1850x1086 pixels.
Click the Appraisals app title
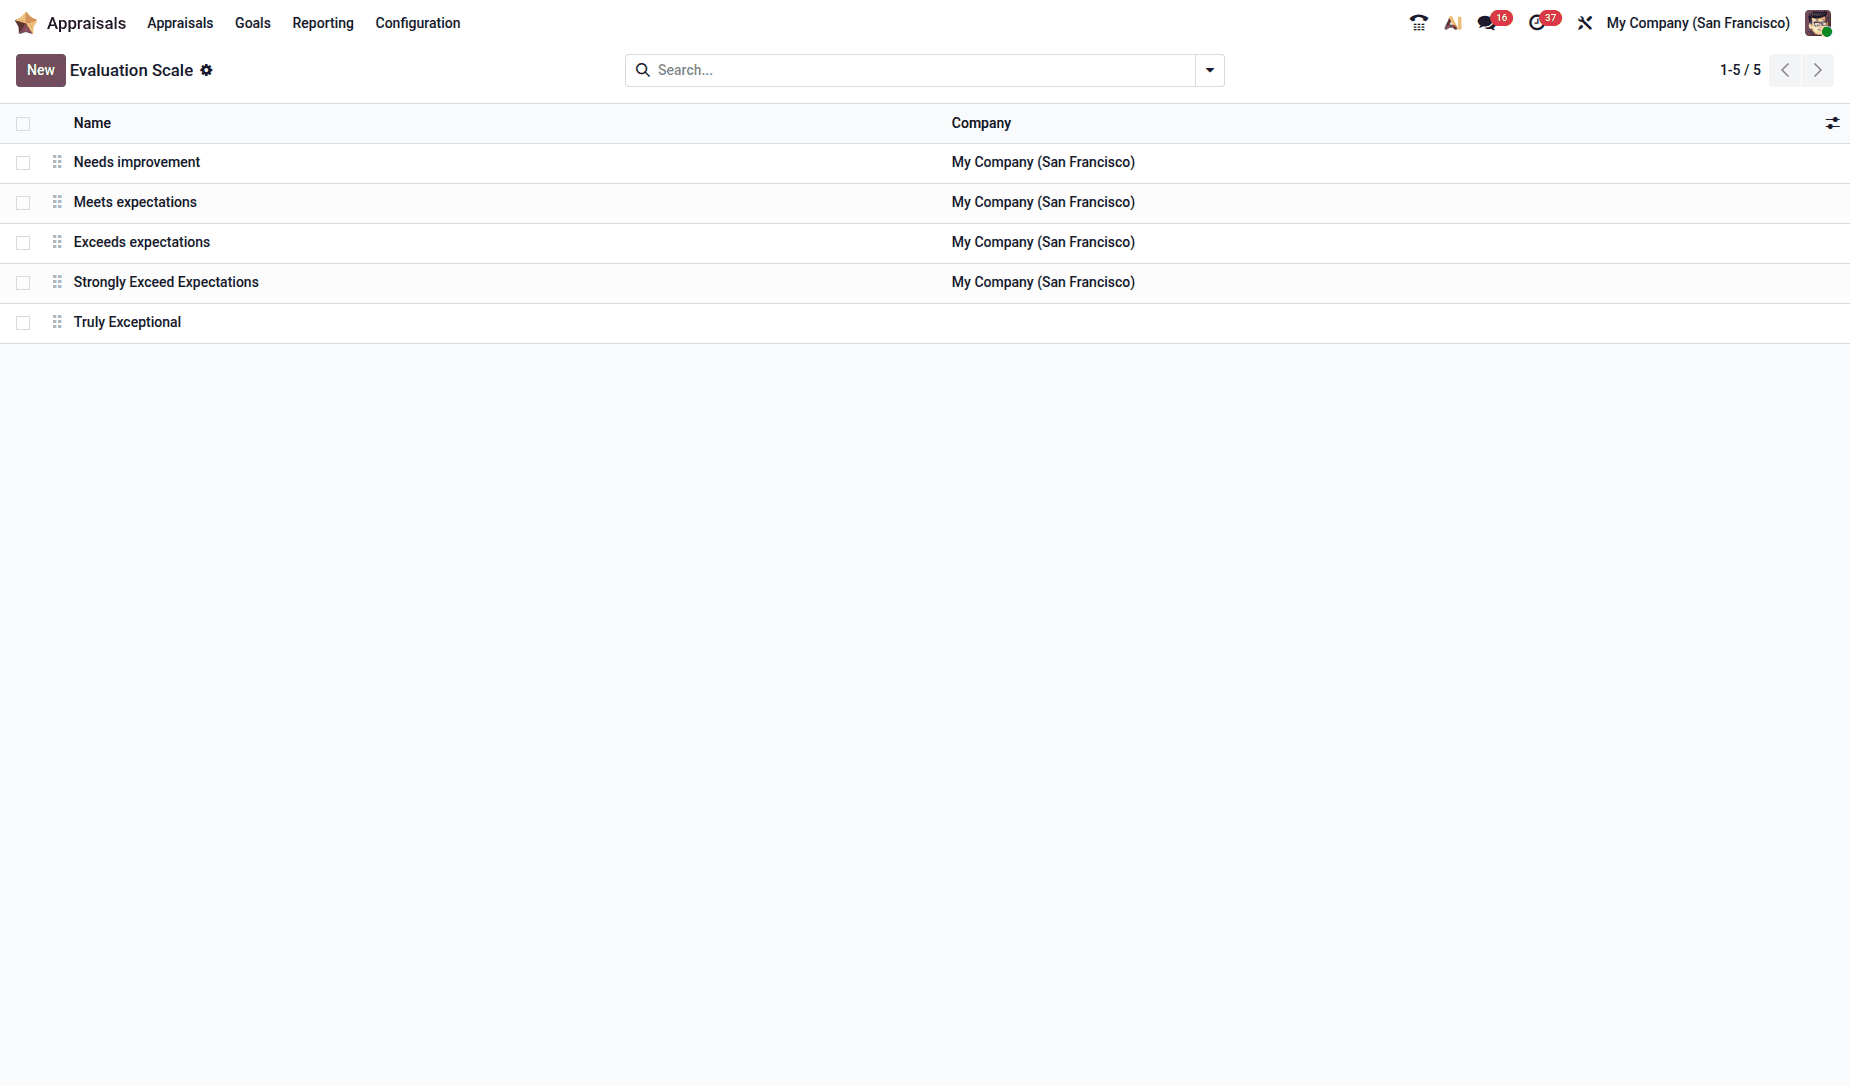(86, 23)
